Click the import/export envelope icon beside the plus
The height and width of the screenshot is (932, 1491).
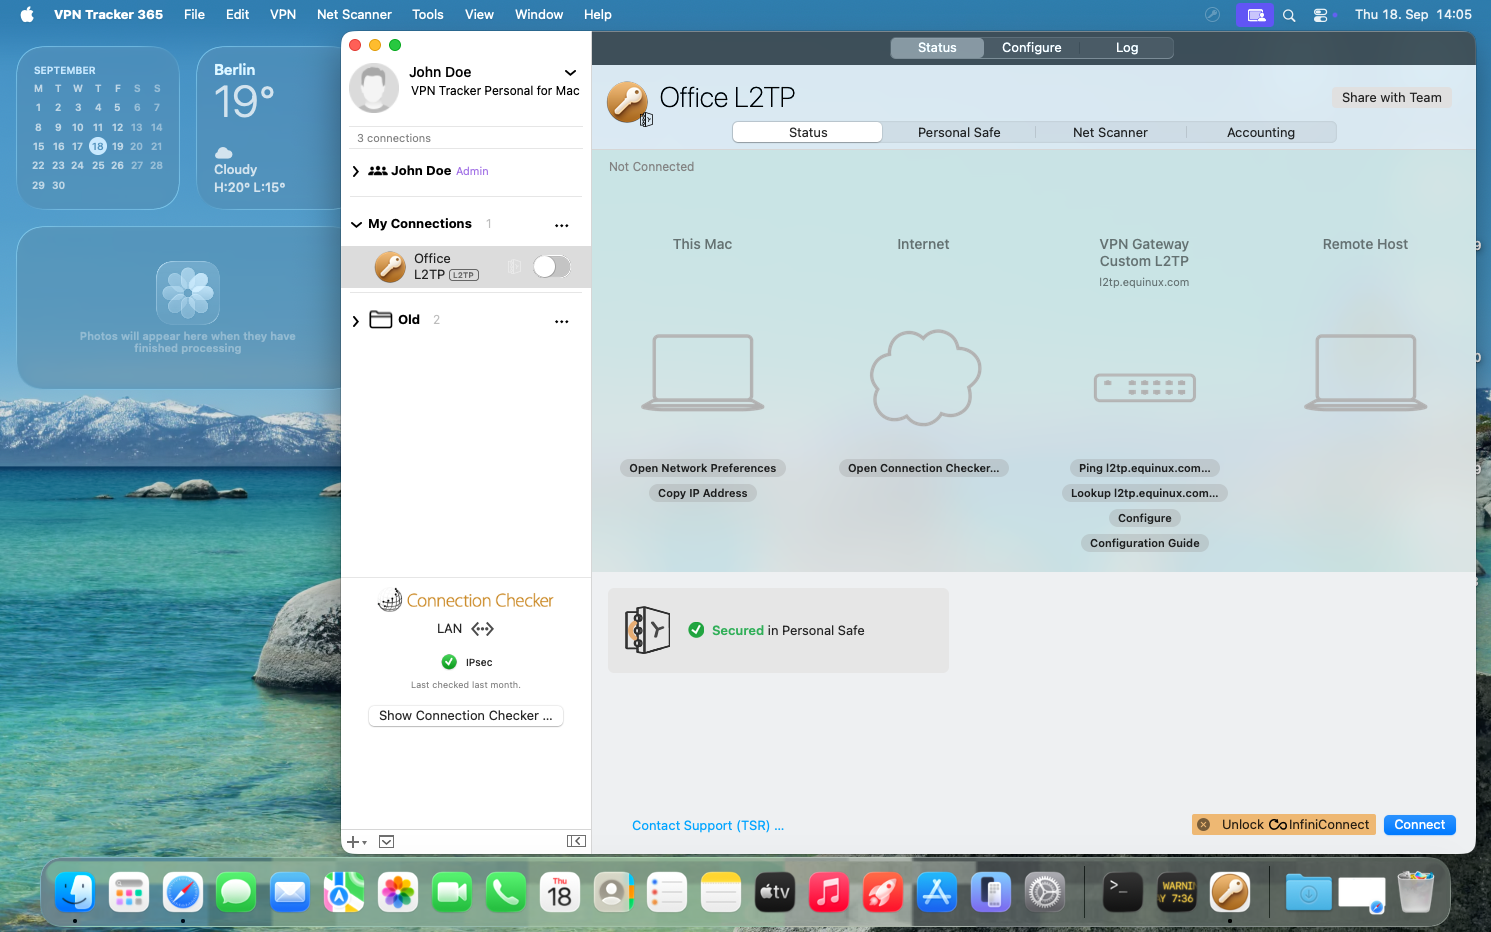386,841
